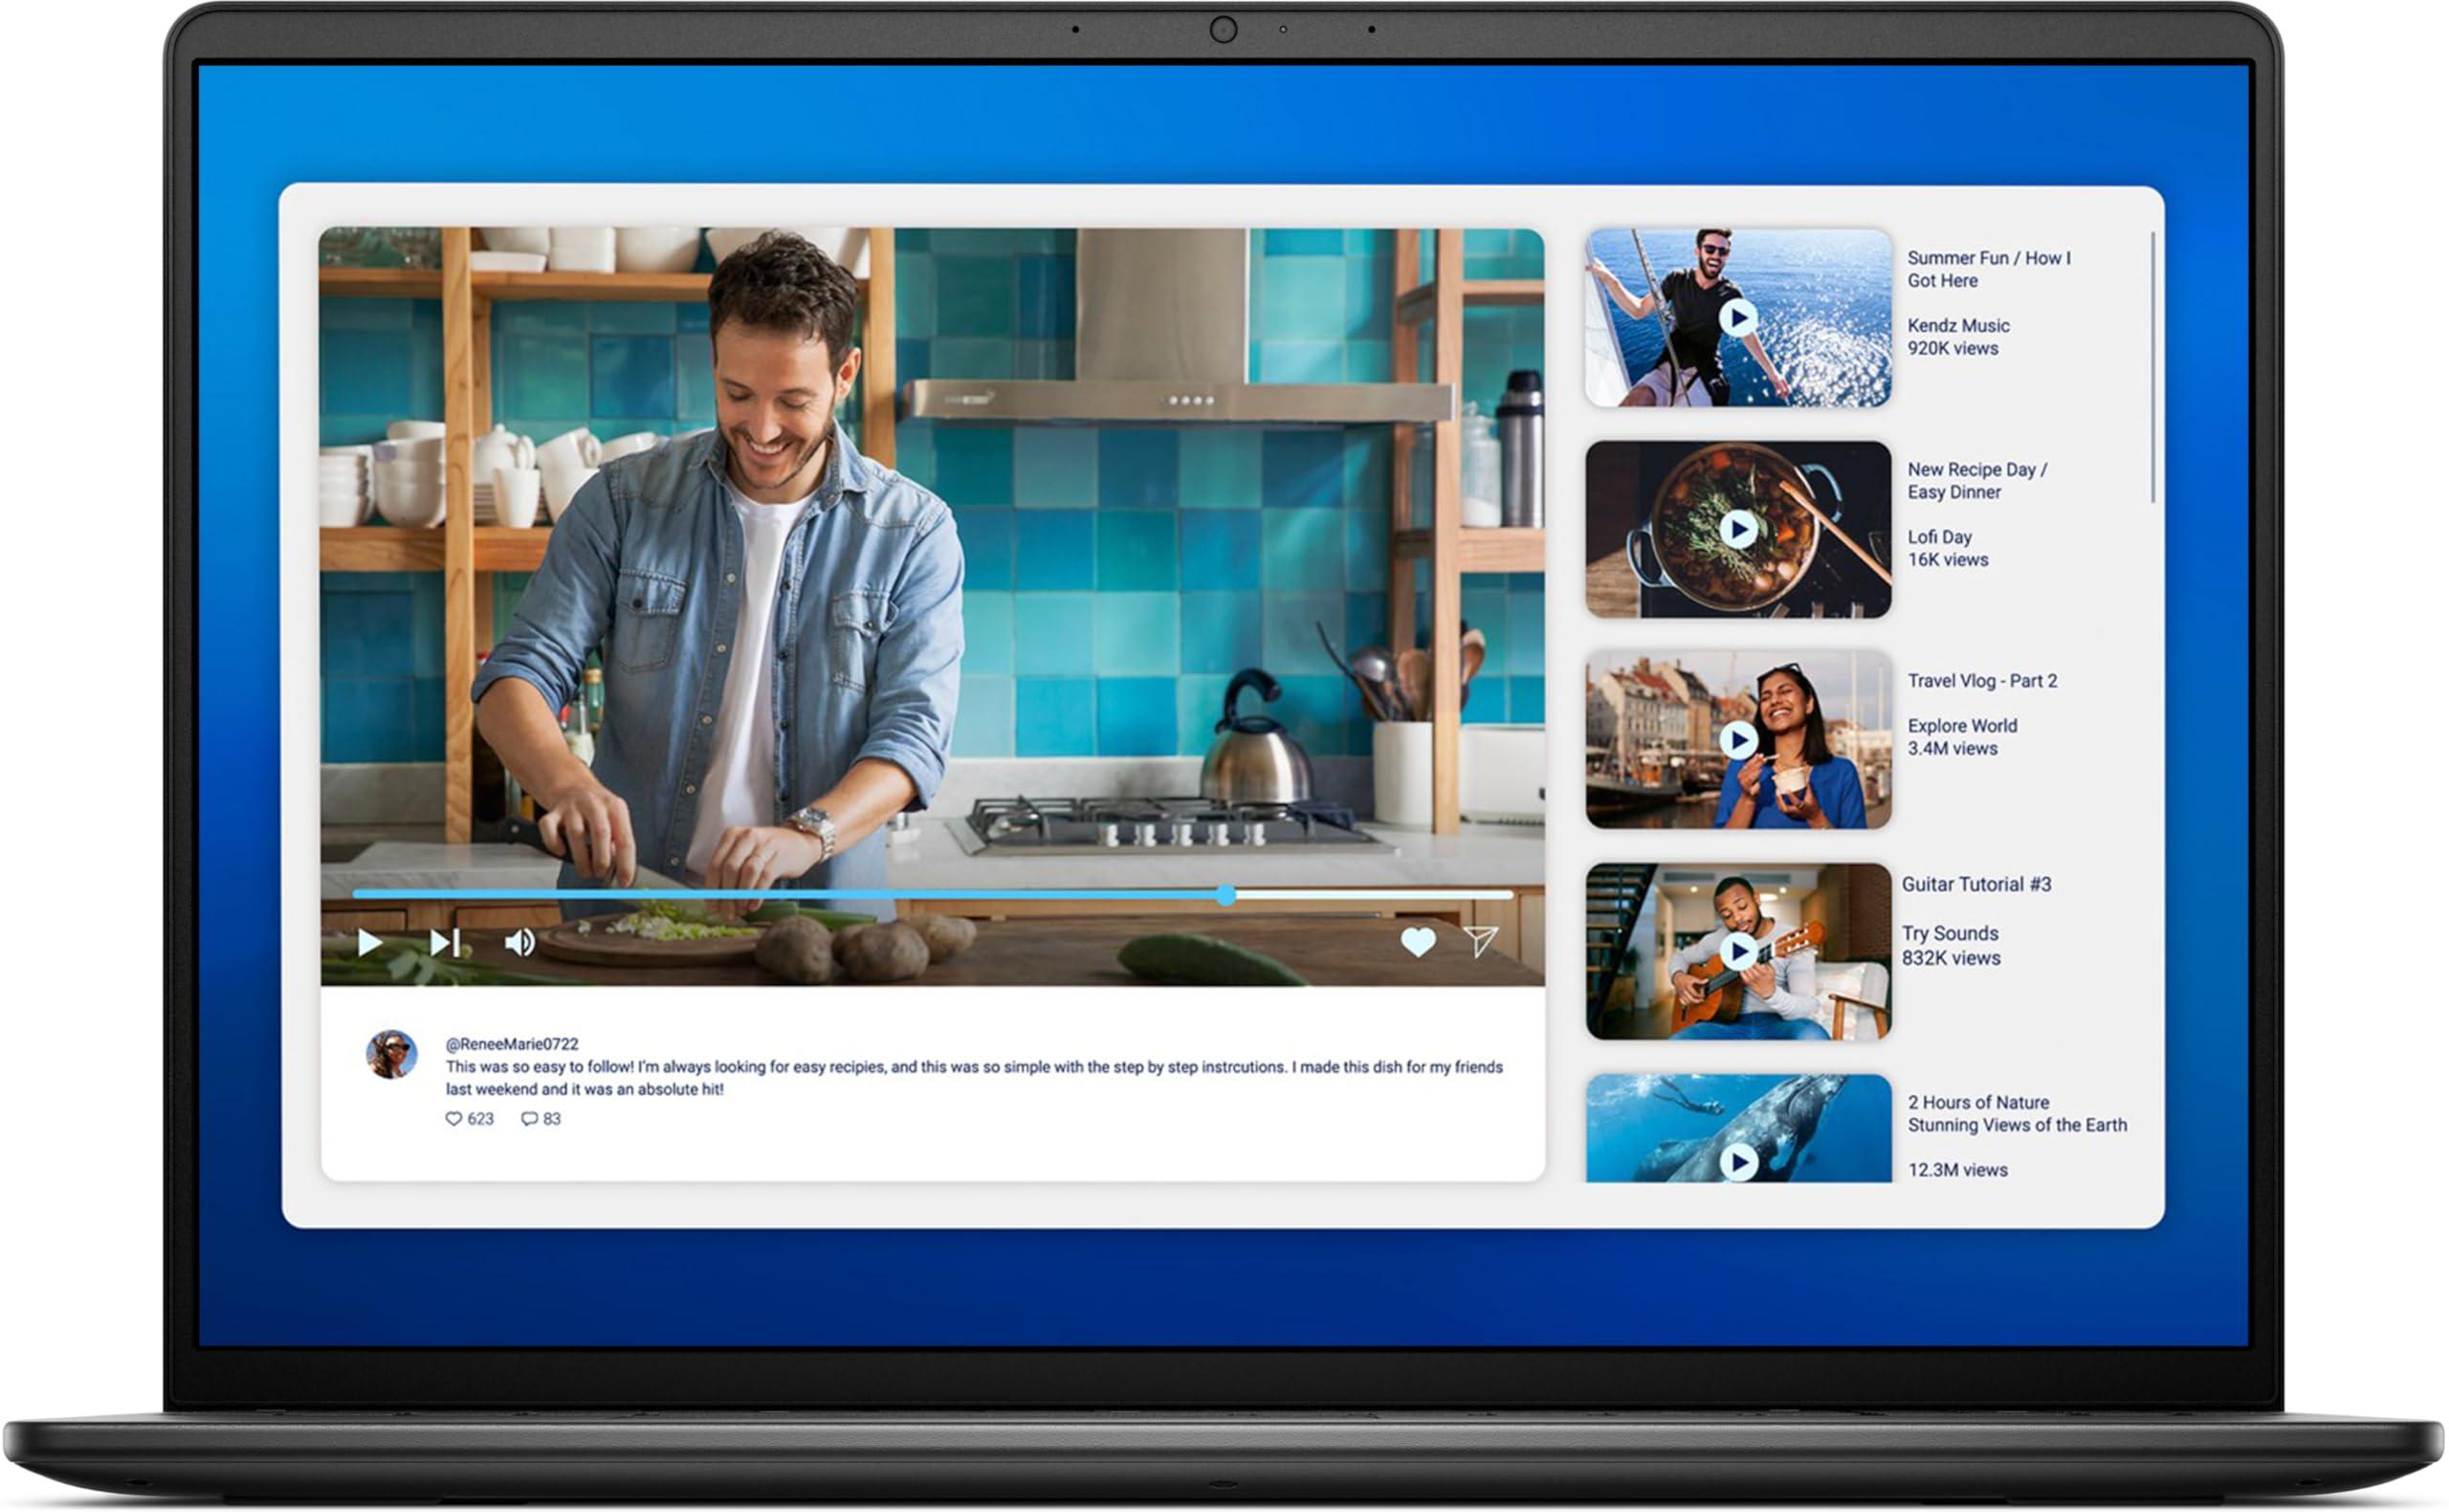Image resolution: width=2449 pixels, height=1512 pixels.
Task: Play 'Summer Fun / How I Got Here'
Action: coord(1737,319)
